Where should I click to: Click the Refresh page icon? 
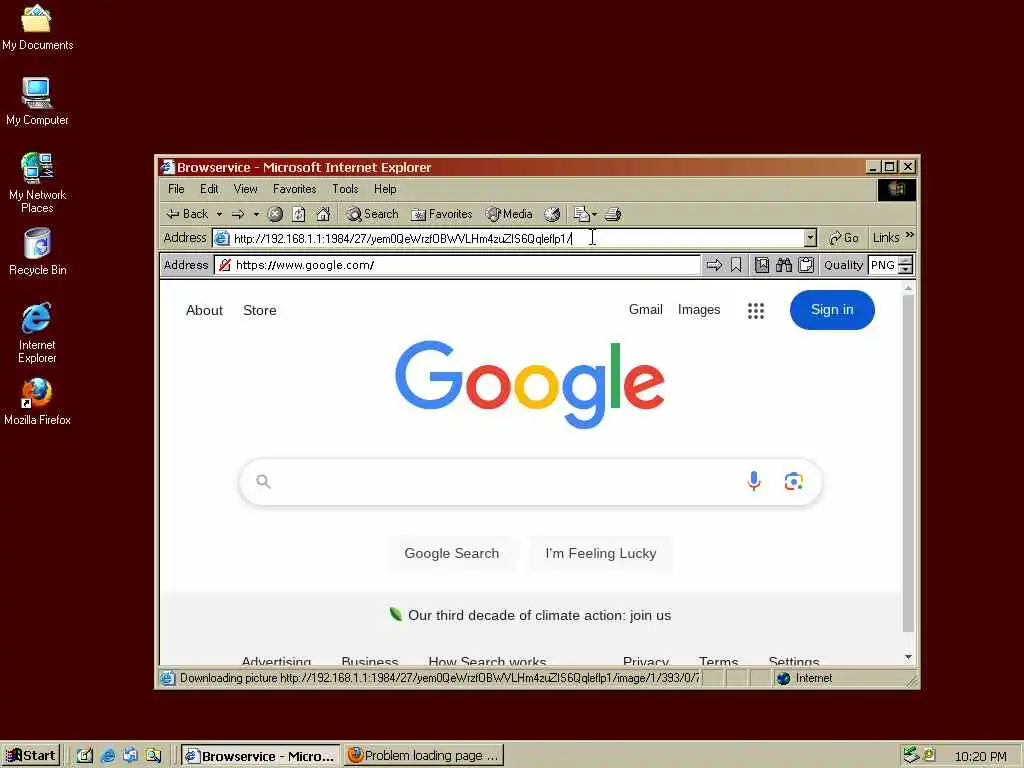[299, 214]
